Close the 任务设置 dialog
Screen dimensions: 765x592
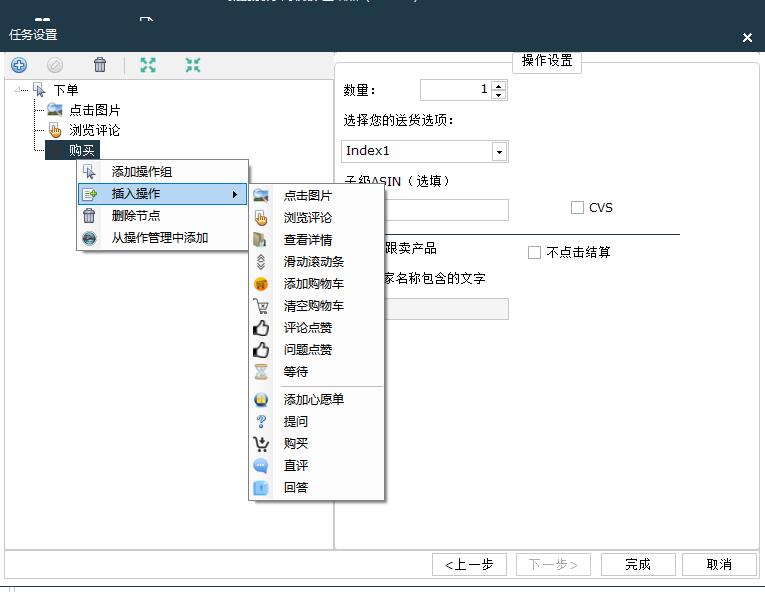(x=747, y=38)
